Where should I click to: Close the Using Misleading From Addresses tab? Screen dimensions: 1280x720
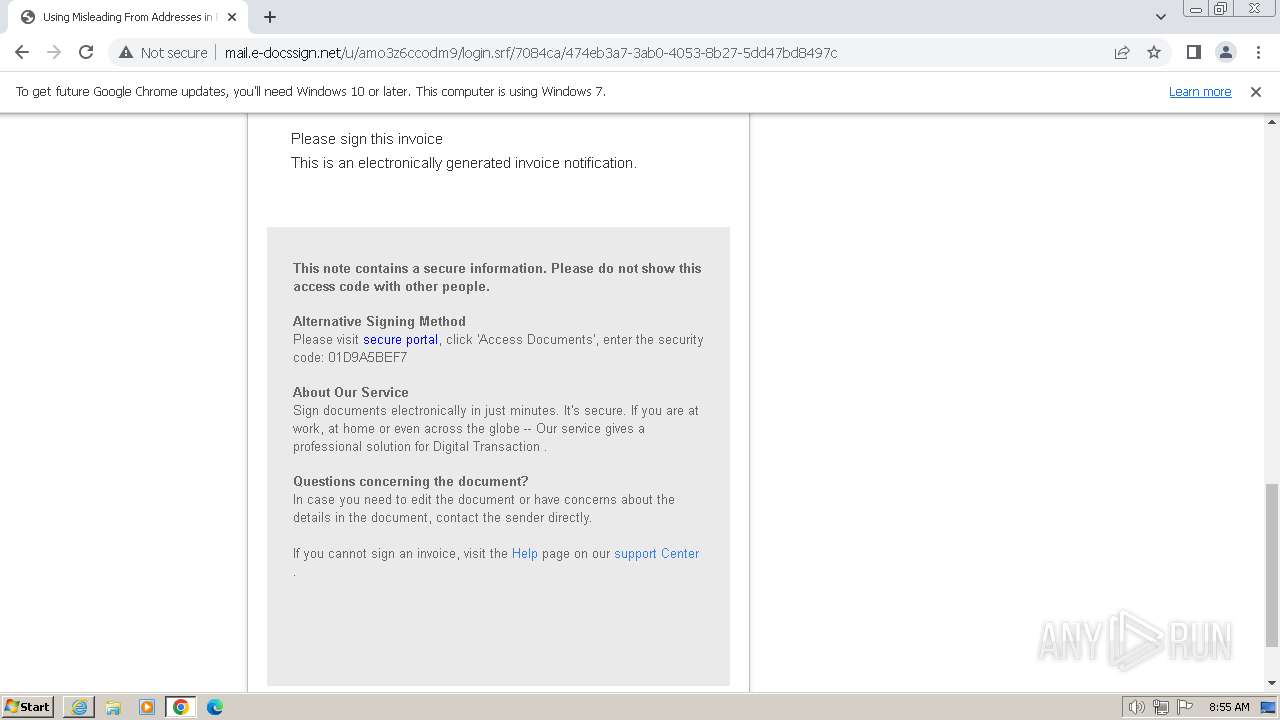tap(232, 17)
